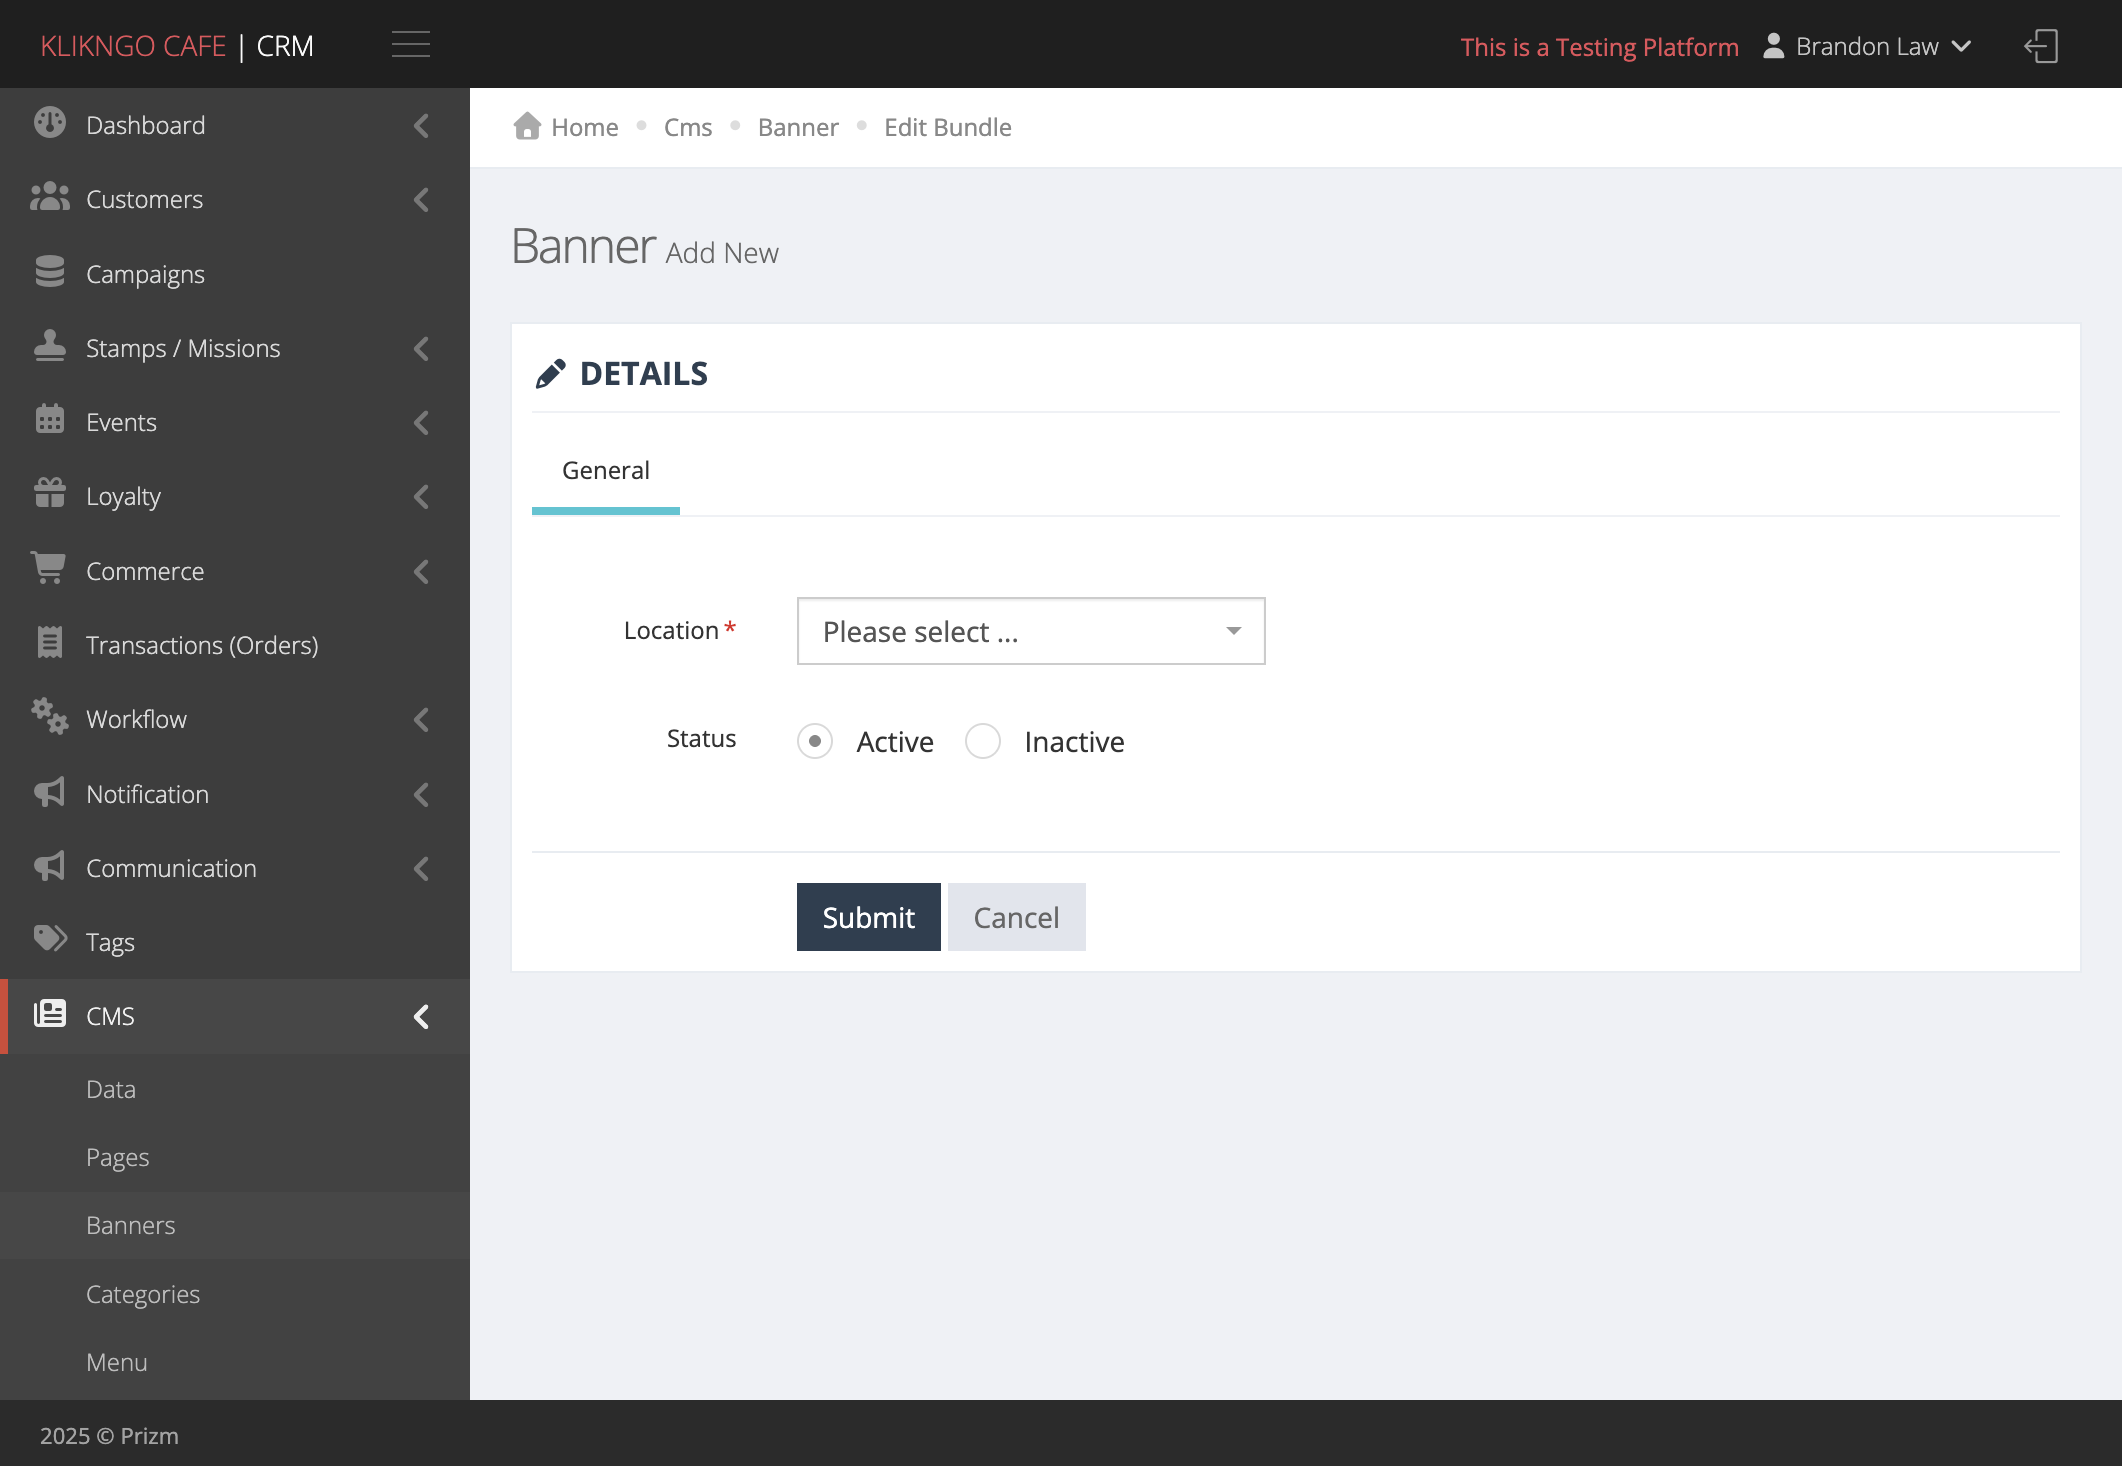Select the Active status radio button
The width and height of the screenshot is (2122, 1466).
pyautogui.click(x=815, y=741)
